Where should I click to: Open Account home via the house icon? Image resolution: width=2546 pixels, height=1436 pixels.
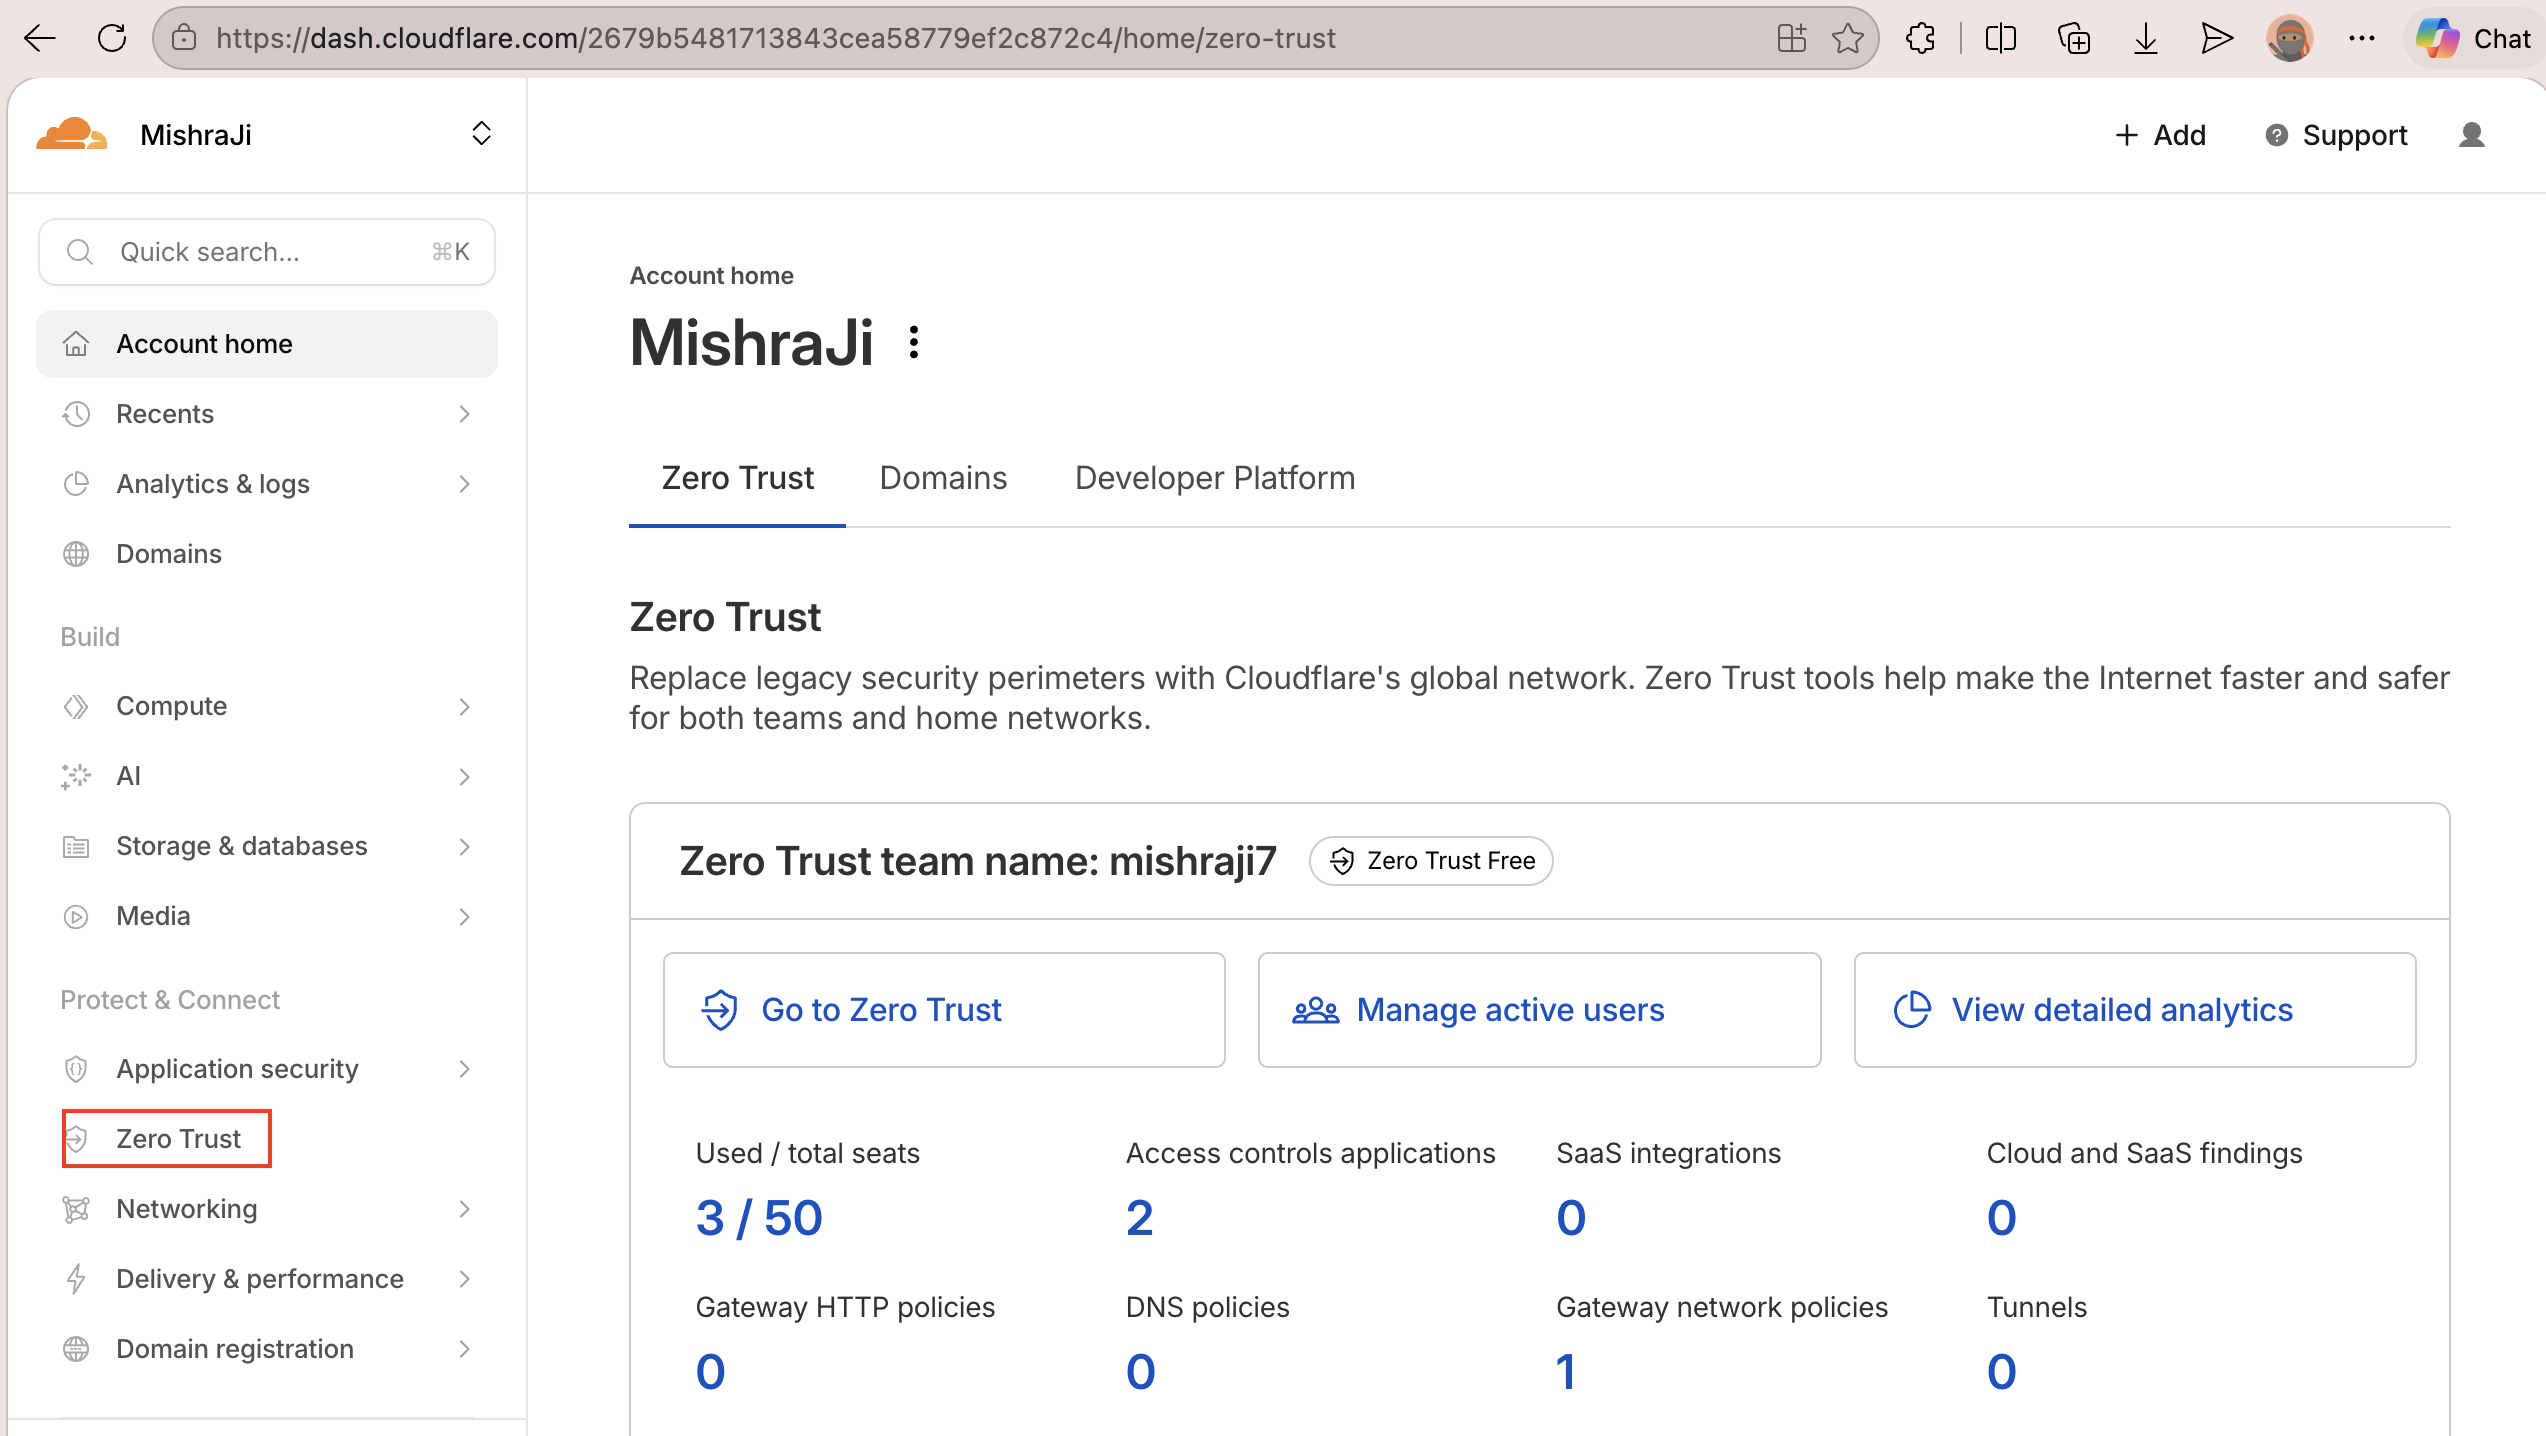click(77, 343)
